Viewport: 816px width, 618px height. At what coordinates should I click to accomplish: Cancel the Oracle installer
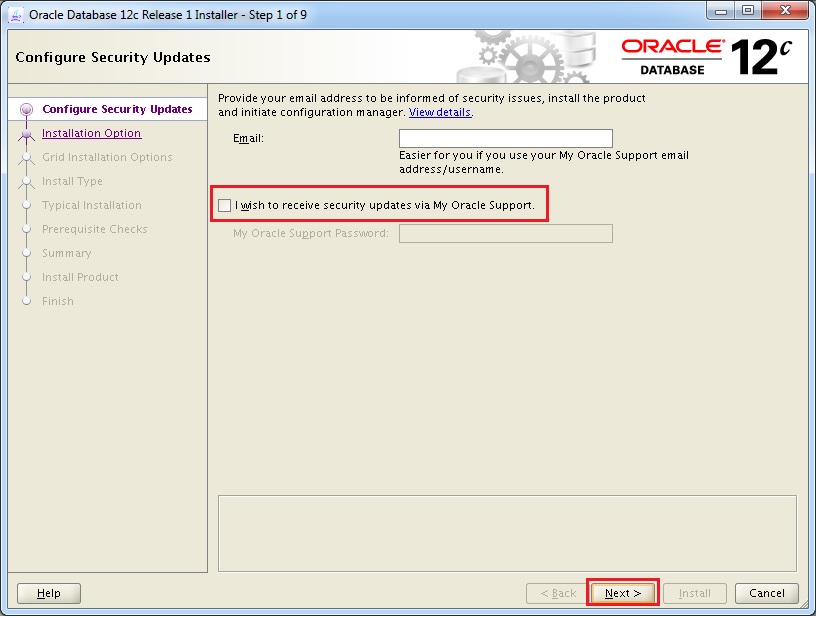[x=767, y=593]
